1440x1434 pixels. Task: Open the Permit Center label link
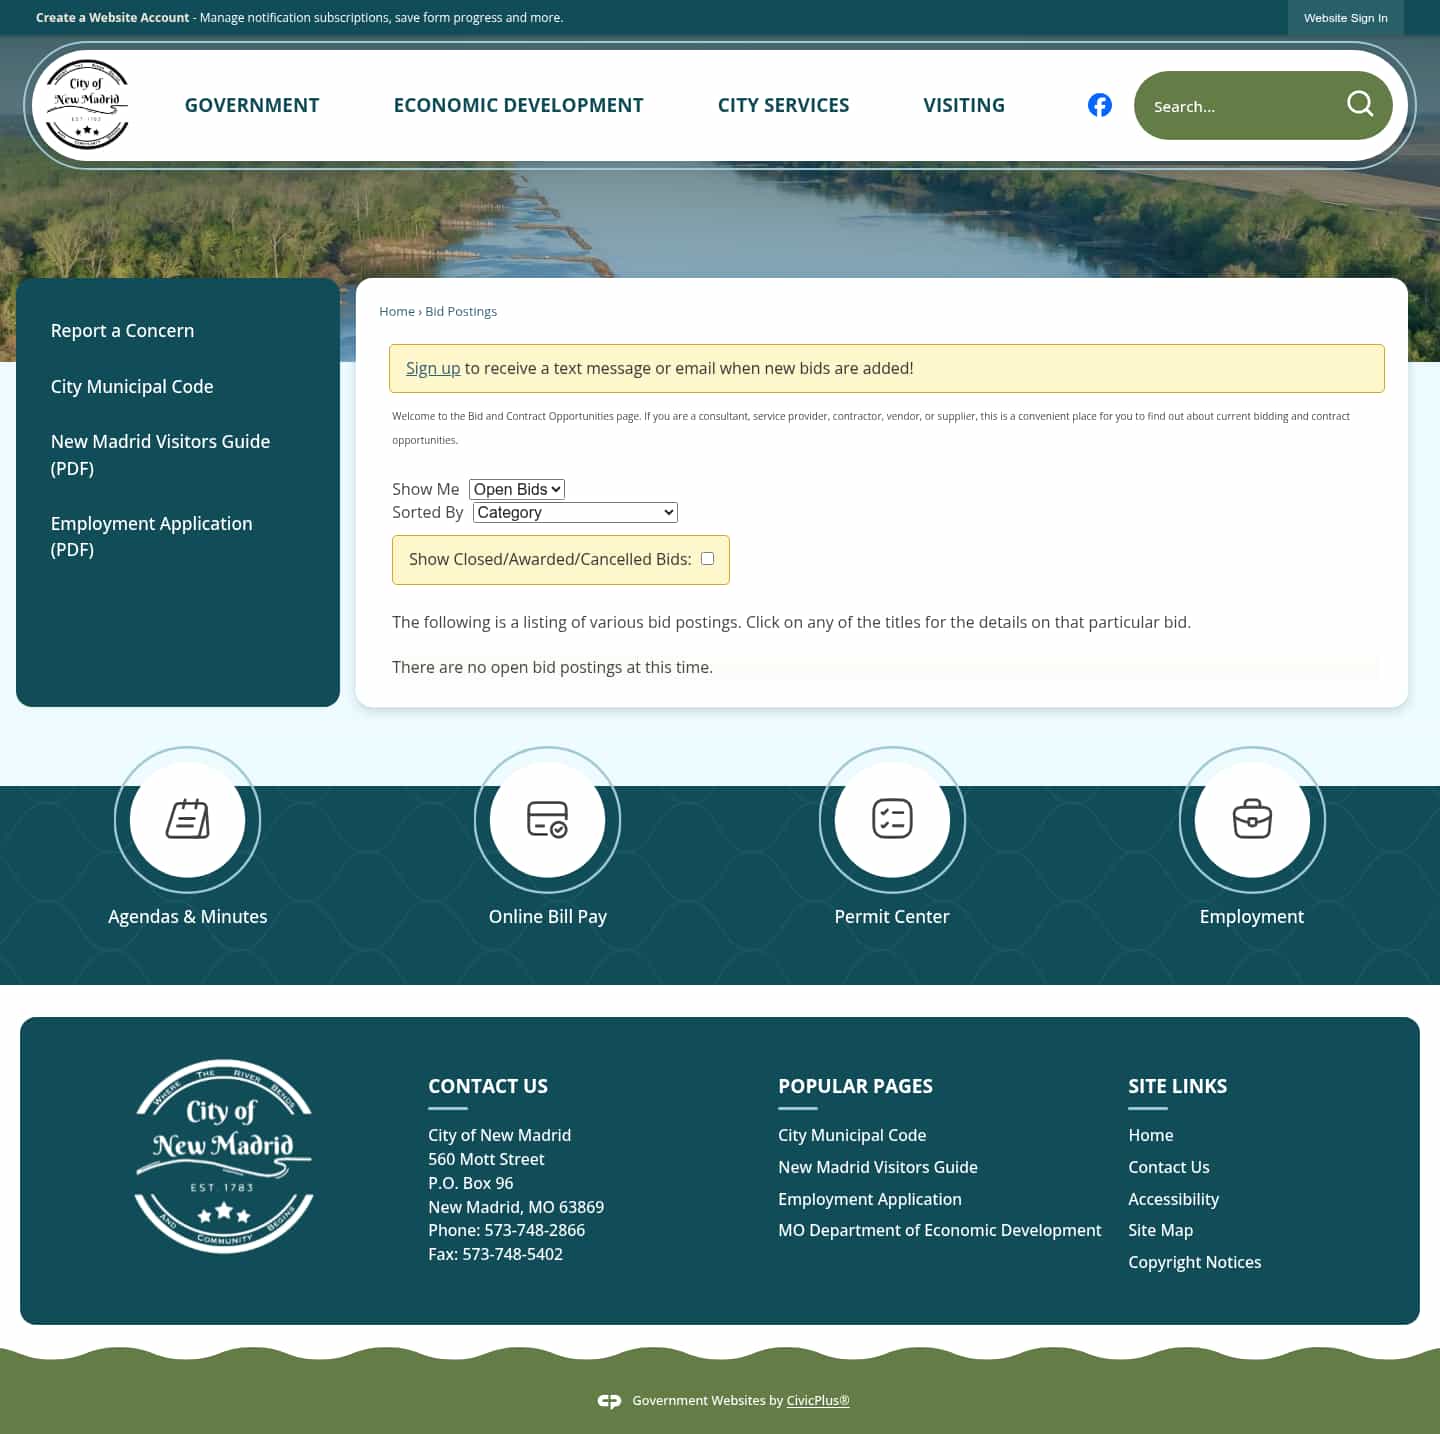[x=892, y=917]
